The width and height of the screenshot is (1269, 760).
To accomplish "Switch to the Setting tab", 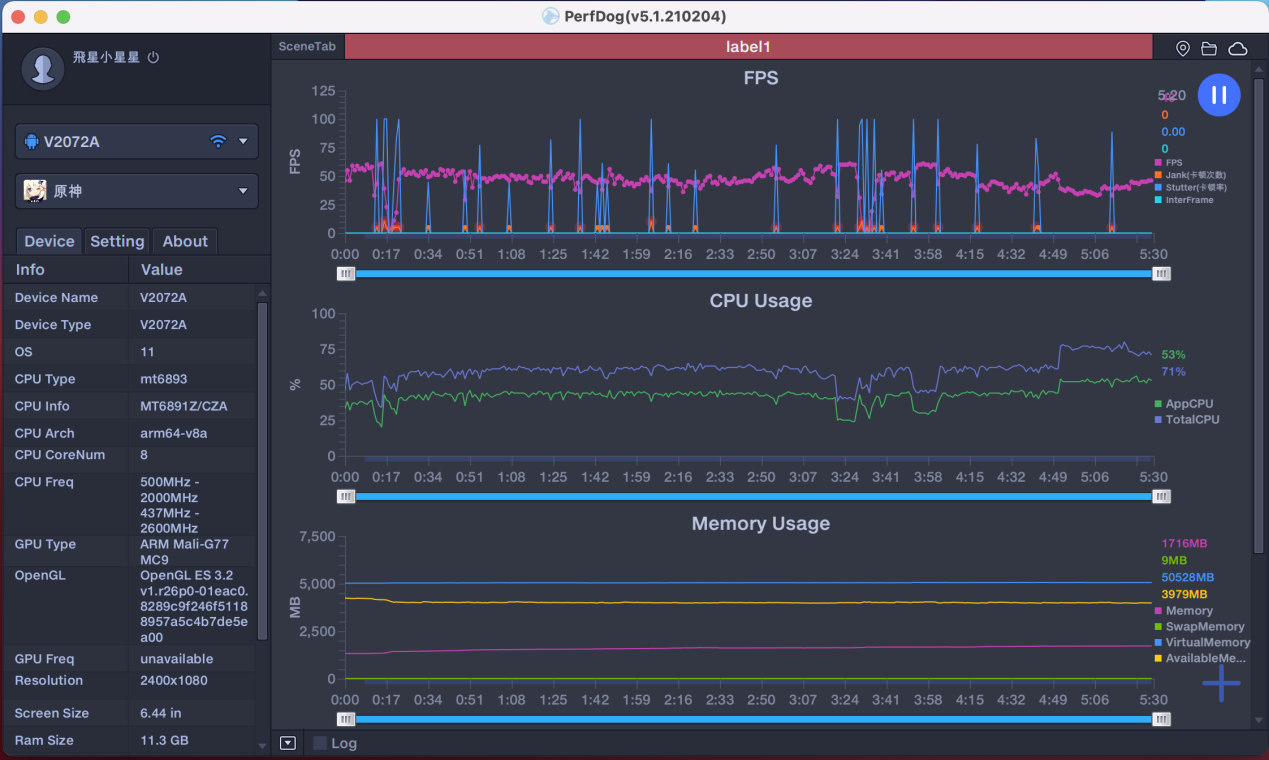I will tap(117, 241).
